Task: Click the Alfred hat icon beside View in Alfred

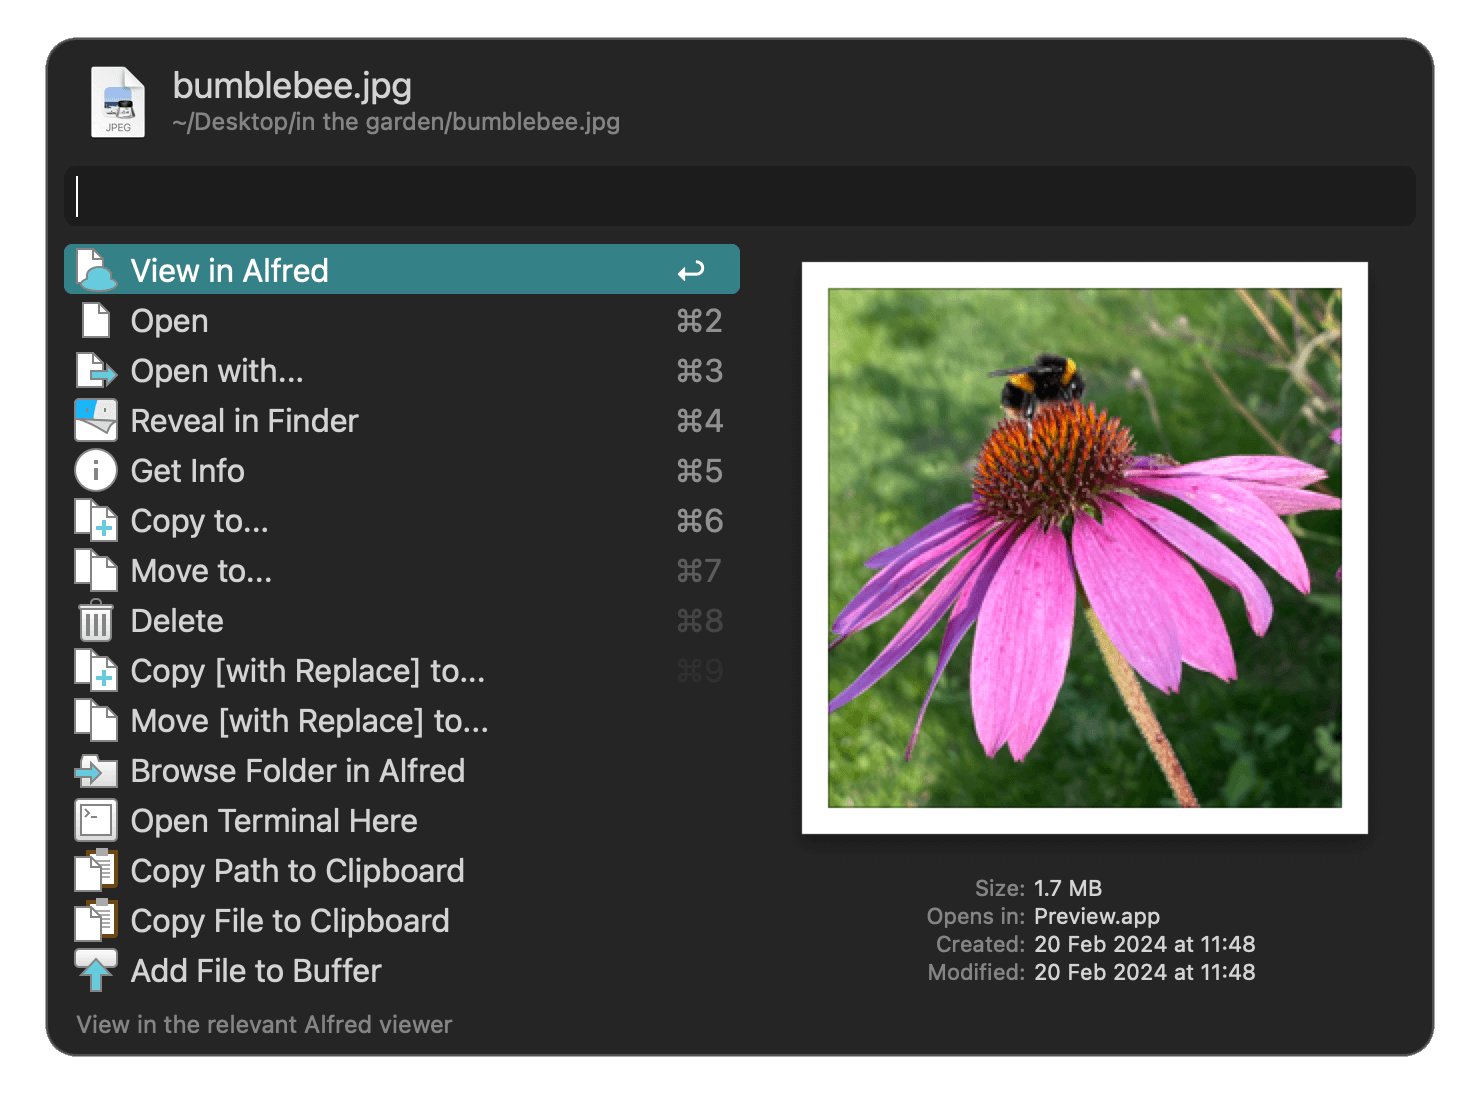Action: pos(95,269)
